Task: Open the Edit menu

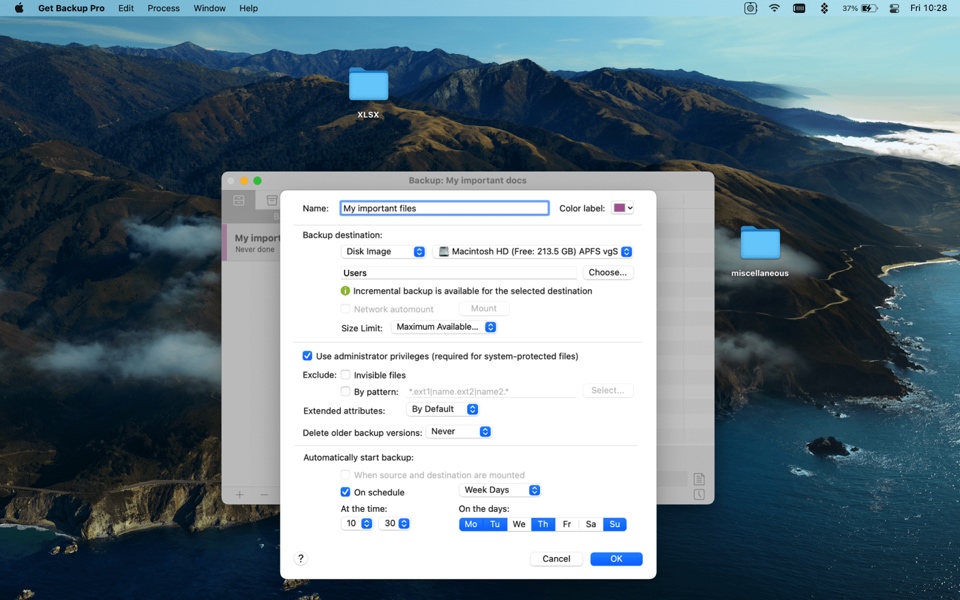Action: click(x=126, y=8)
